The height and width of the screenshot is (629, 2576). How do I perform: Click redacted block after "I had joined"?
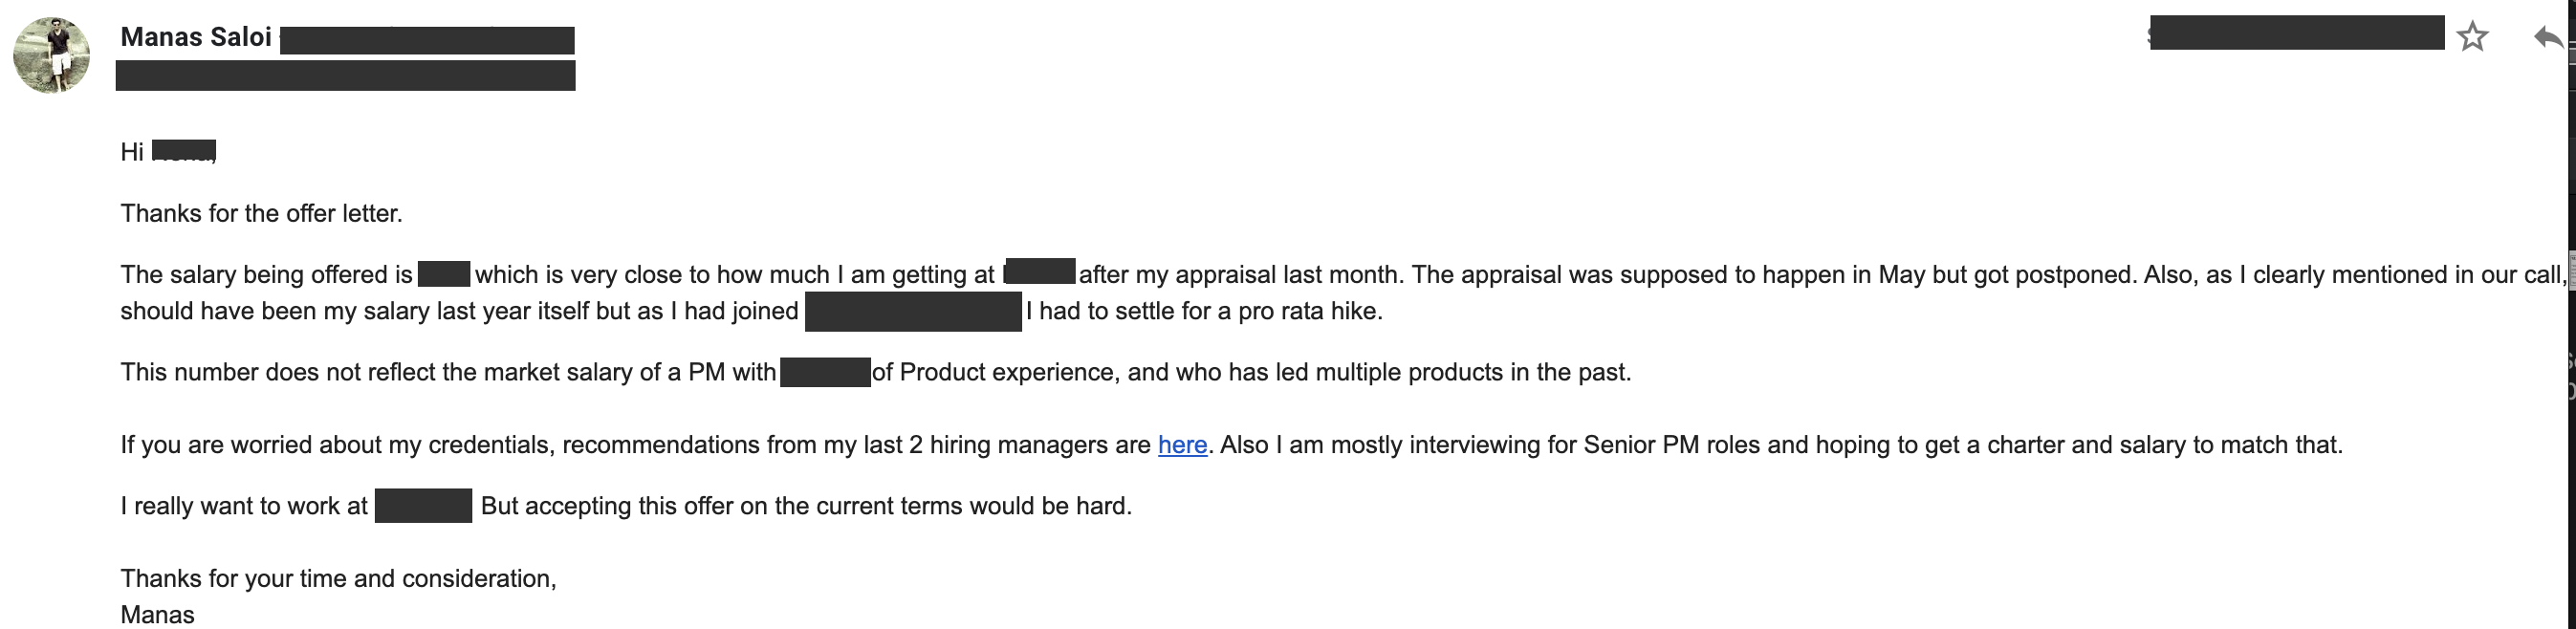pos(913,311)
